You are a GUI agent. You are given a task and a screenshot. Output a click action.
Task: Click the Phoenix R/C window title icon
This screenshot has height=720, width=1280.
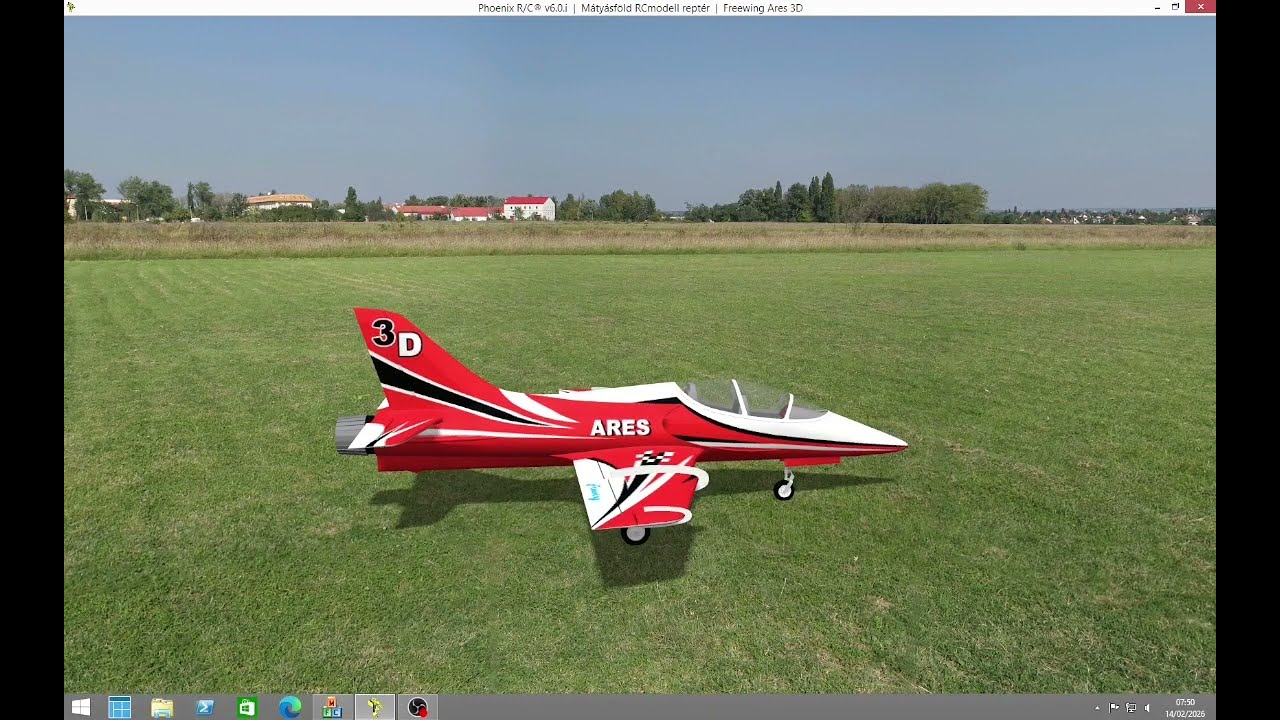[x=71, y=7]
